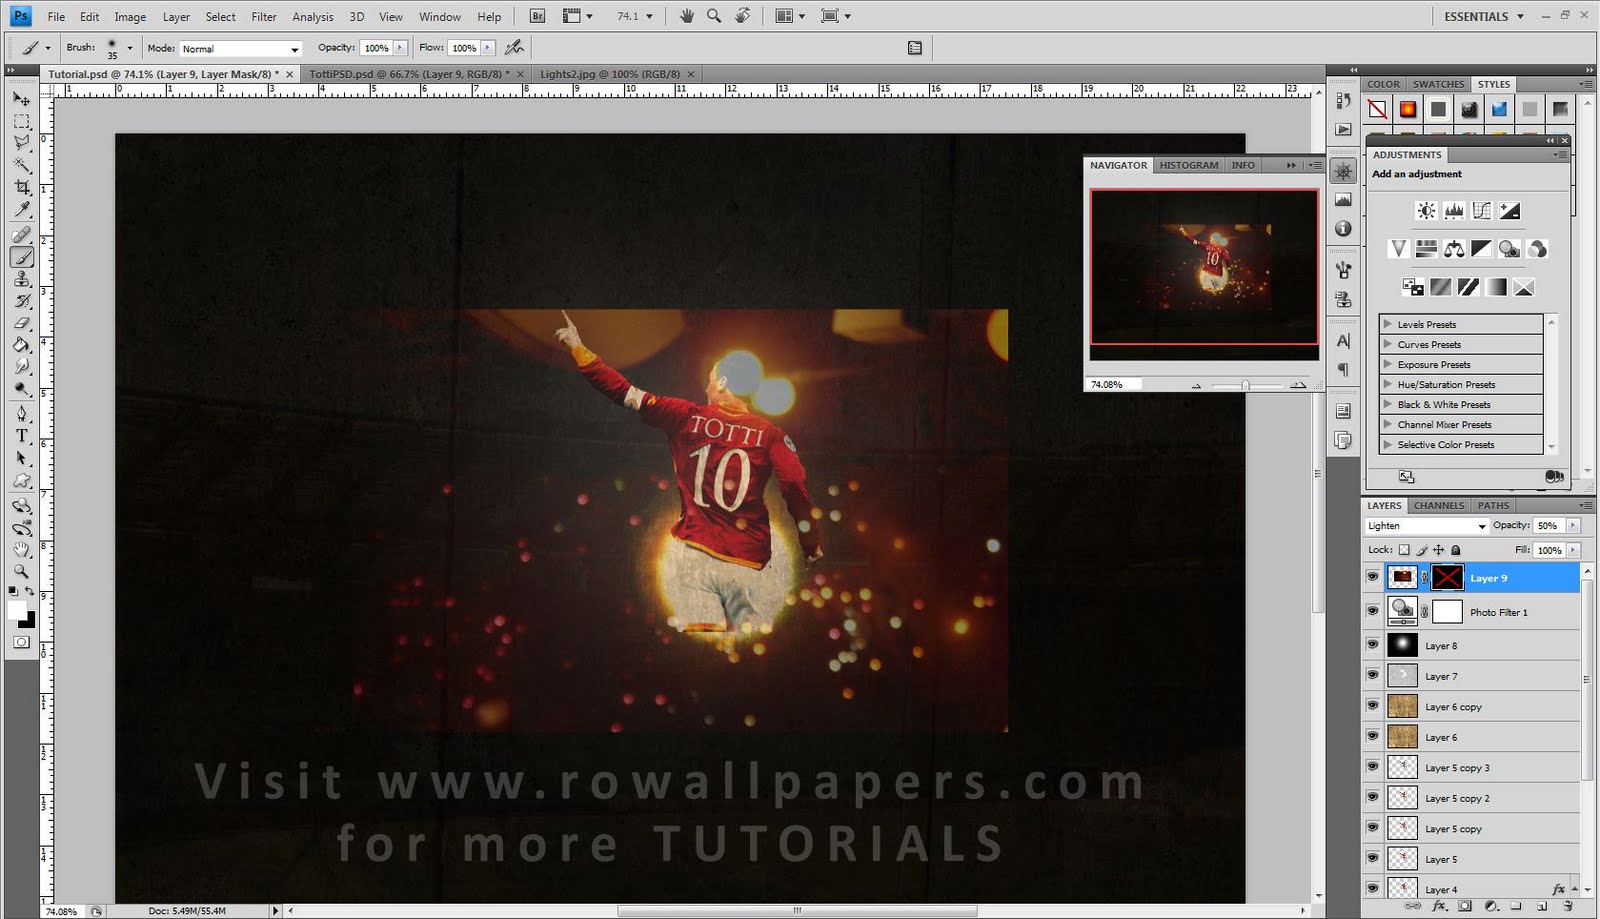
Task: Toggle visibility of Layer 8
Action: [x=1373, y=645]
